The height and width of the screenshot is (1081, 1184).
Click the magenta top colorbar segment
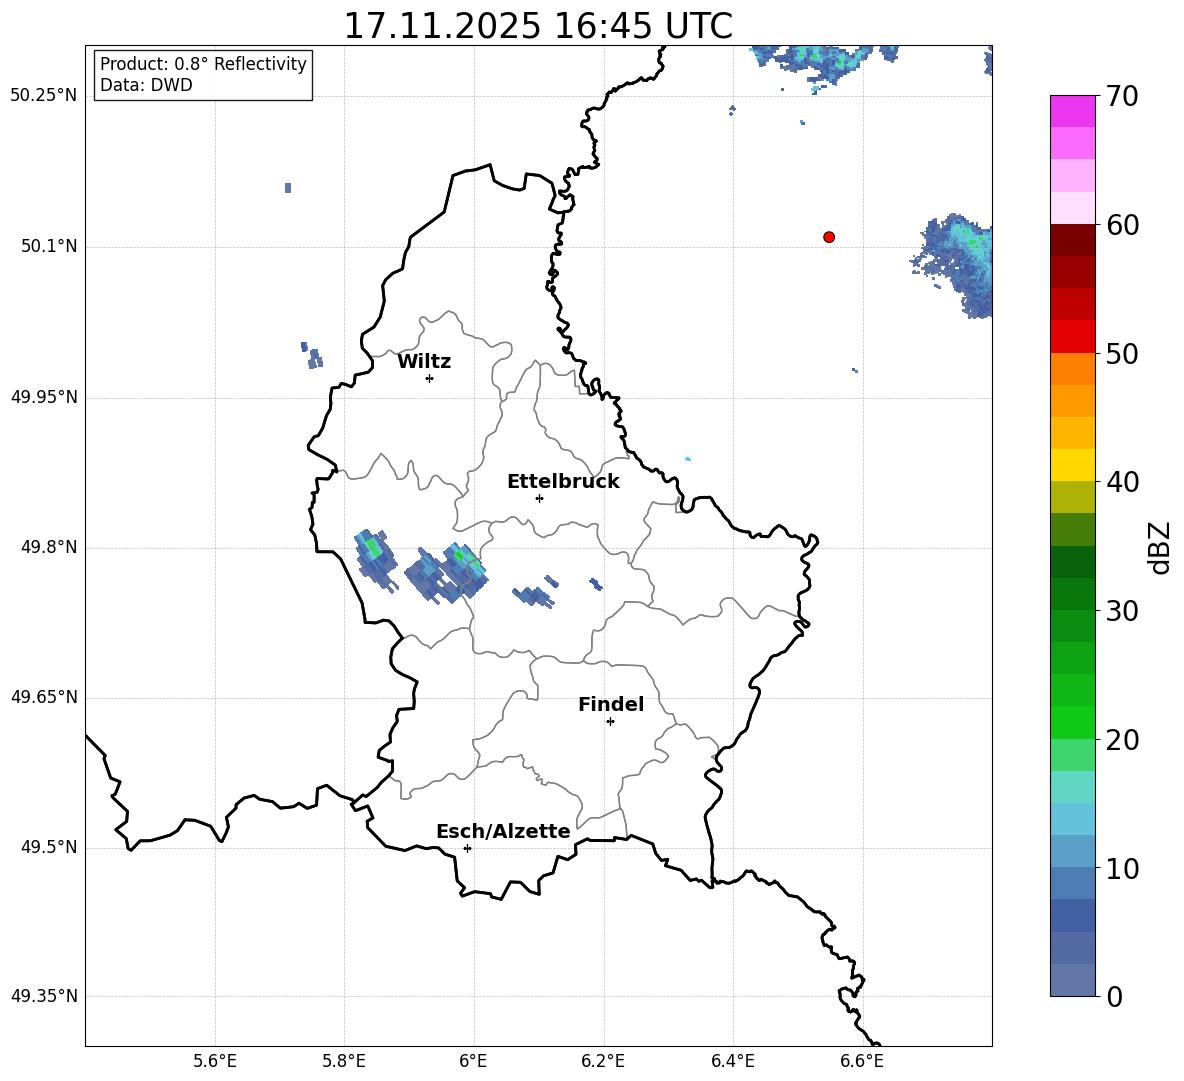pos(1072,112)
